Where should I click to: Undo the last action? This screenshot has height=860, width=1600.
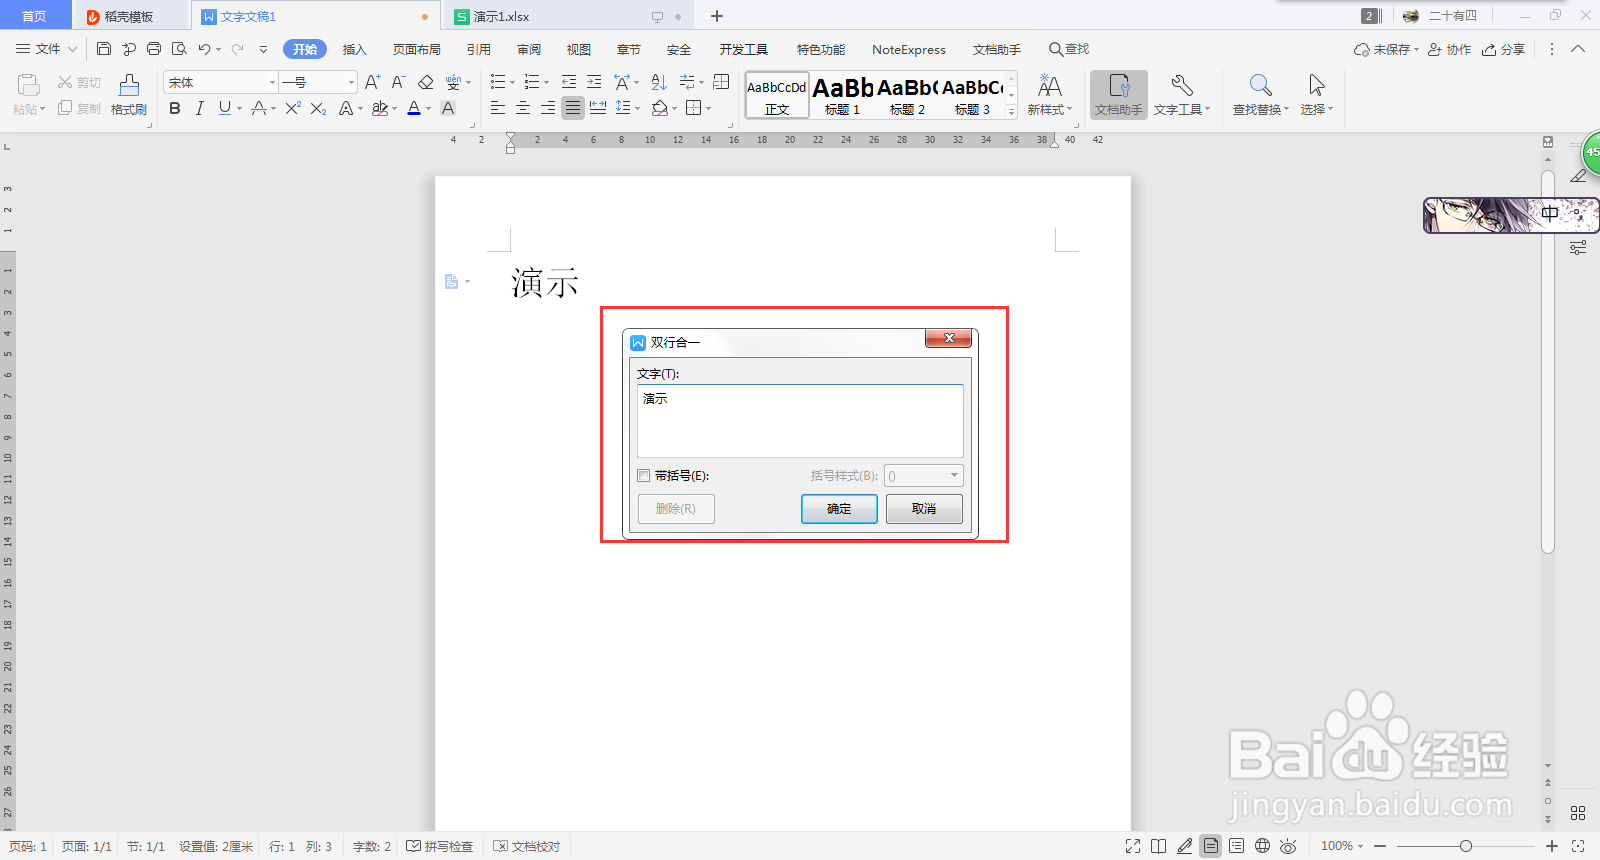[204, 49]
